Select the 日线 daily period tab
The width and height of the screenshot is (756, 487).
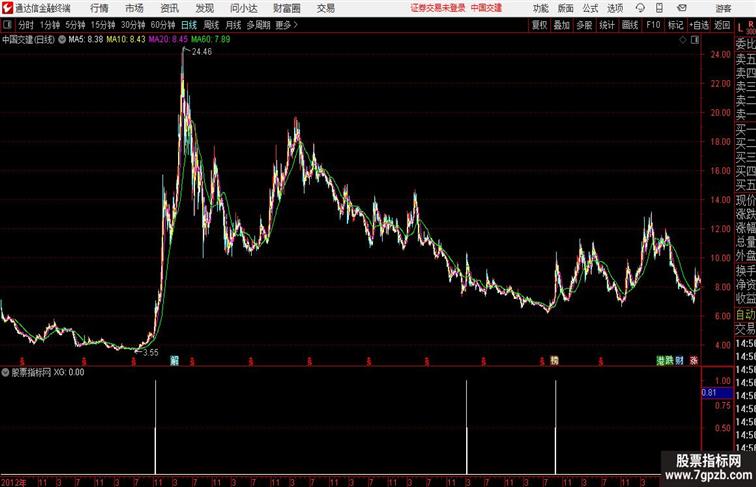coord(189,25)
